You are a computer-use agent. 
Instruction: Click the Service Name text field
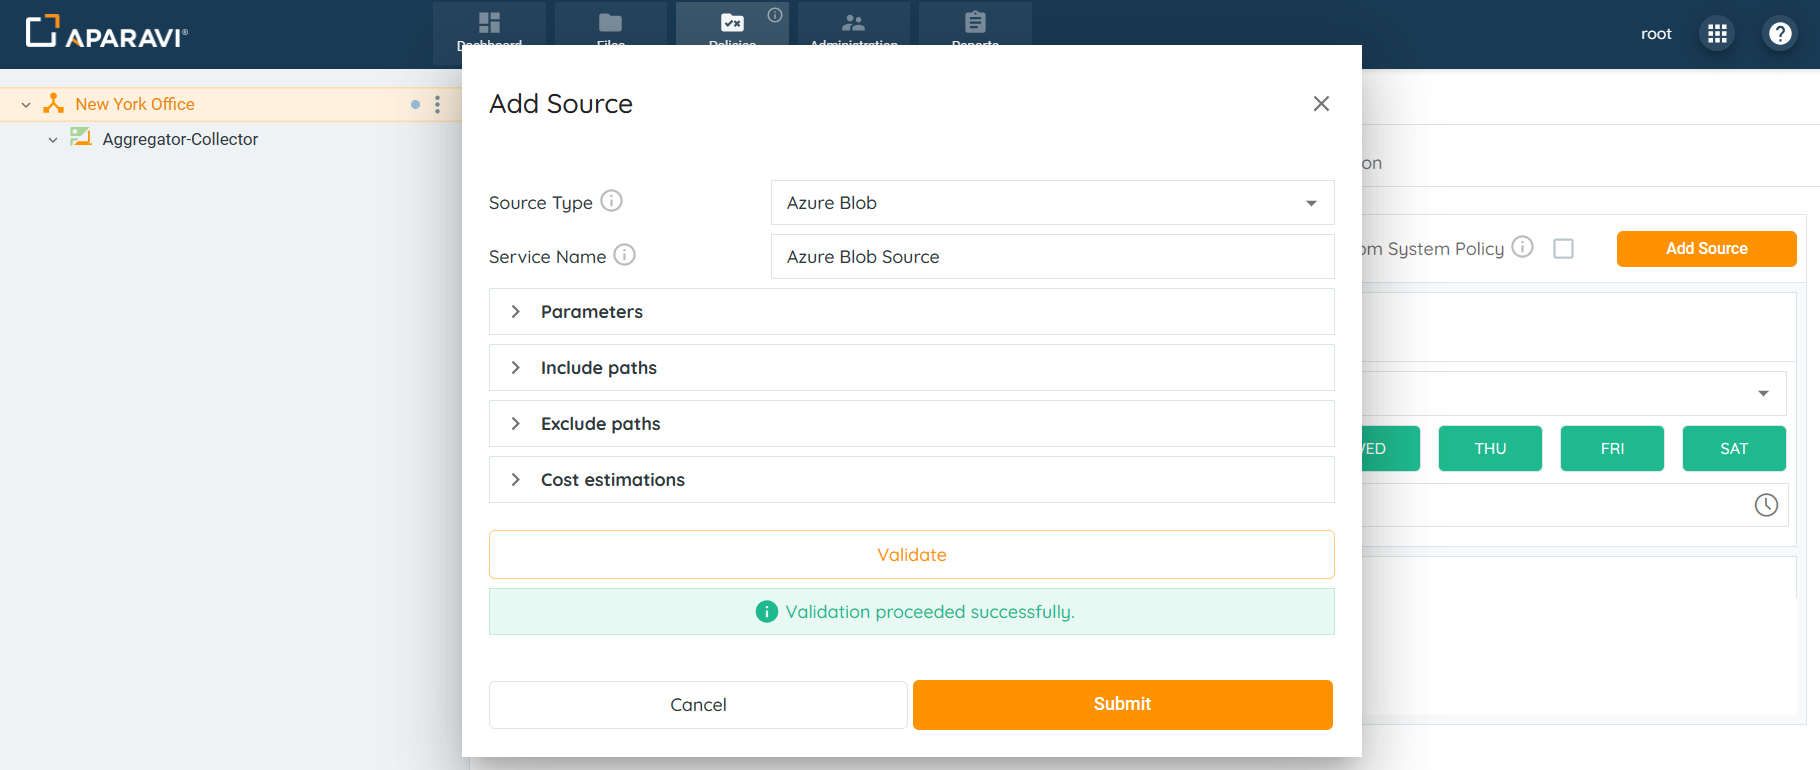click(1052, 257)
